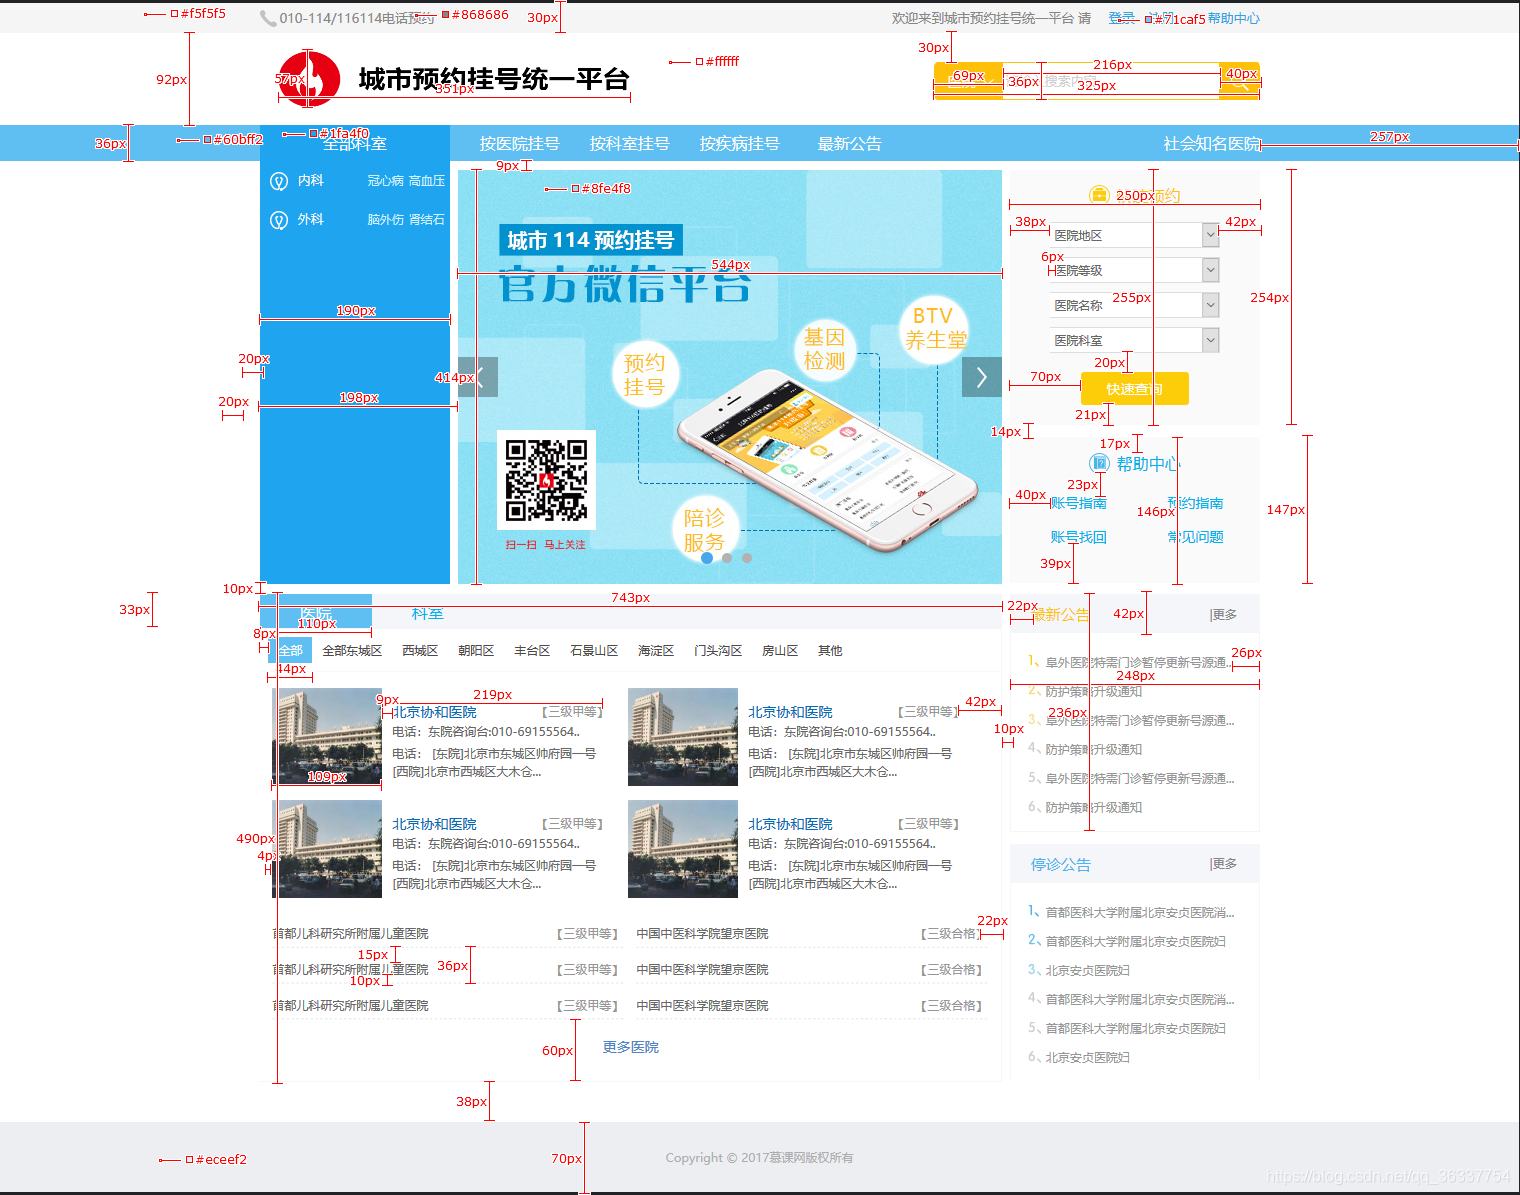This screenshot has height=1195, width=1520.
Task: Open 按医院挂号 in navigation bar
Action: [x=519, y=143]
